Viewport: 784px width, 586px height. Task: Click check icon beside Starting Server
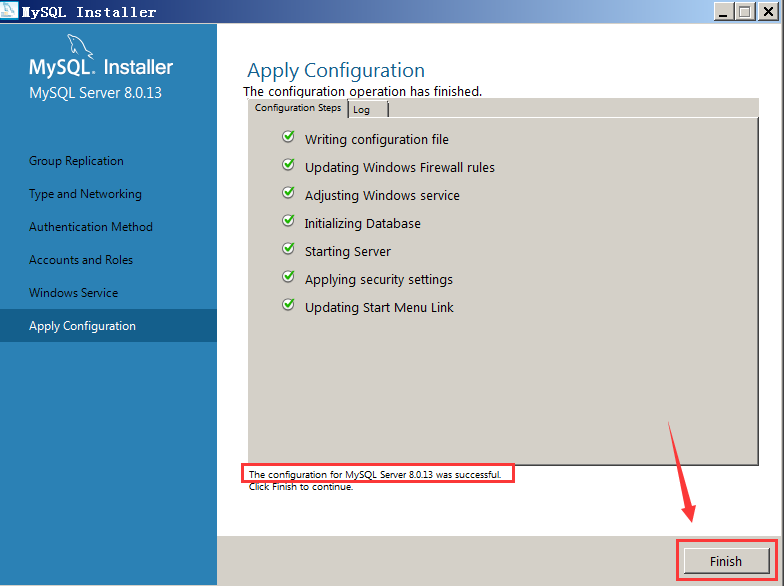tap(288, 248)
